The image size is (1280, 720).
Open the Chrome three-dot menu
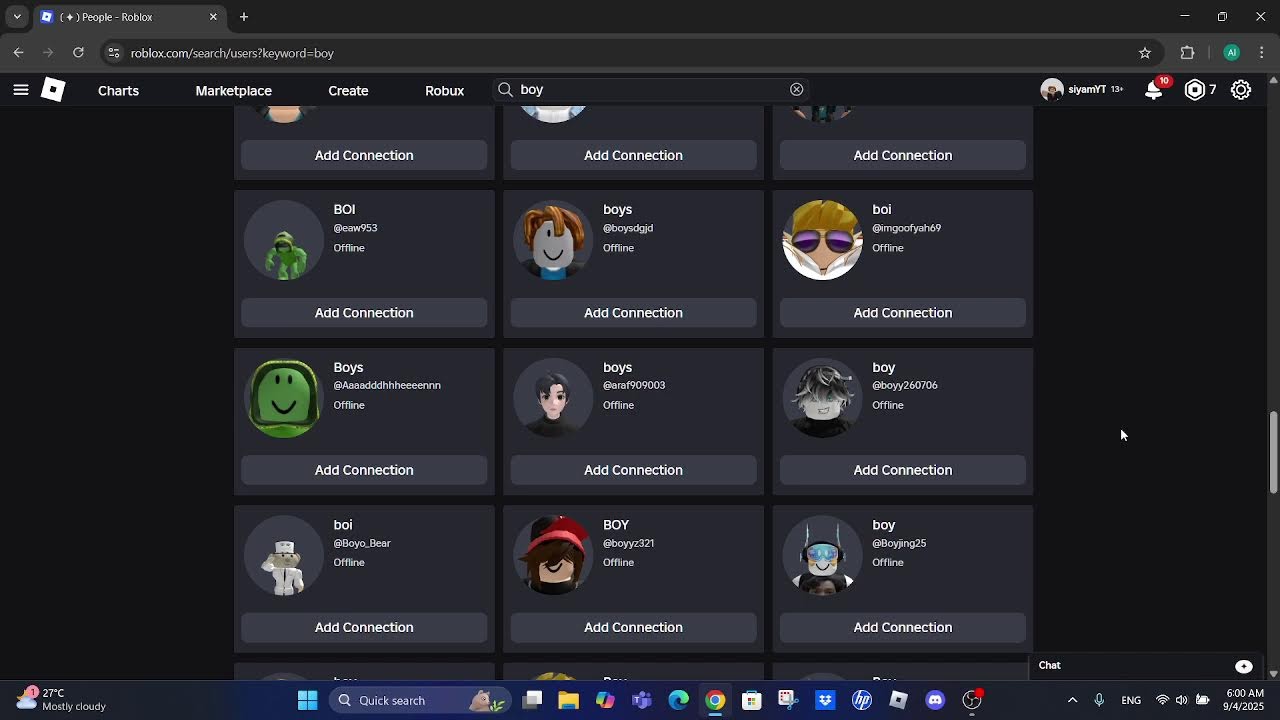(x=1262, y=53)
